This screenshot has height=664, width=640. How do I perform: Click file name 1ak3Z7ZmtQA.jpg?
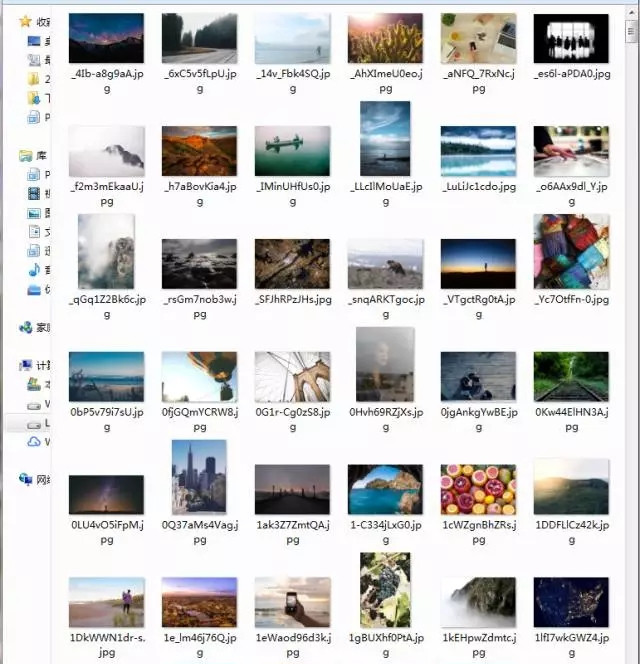click(293, 532)
